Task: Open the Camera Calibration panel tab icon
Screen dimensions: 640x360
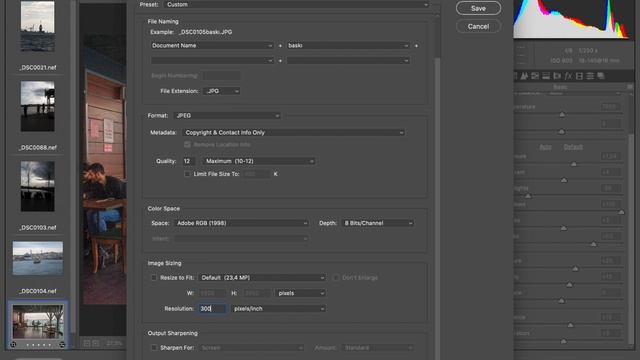Action: click(579, 76)
